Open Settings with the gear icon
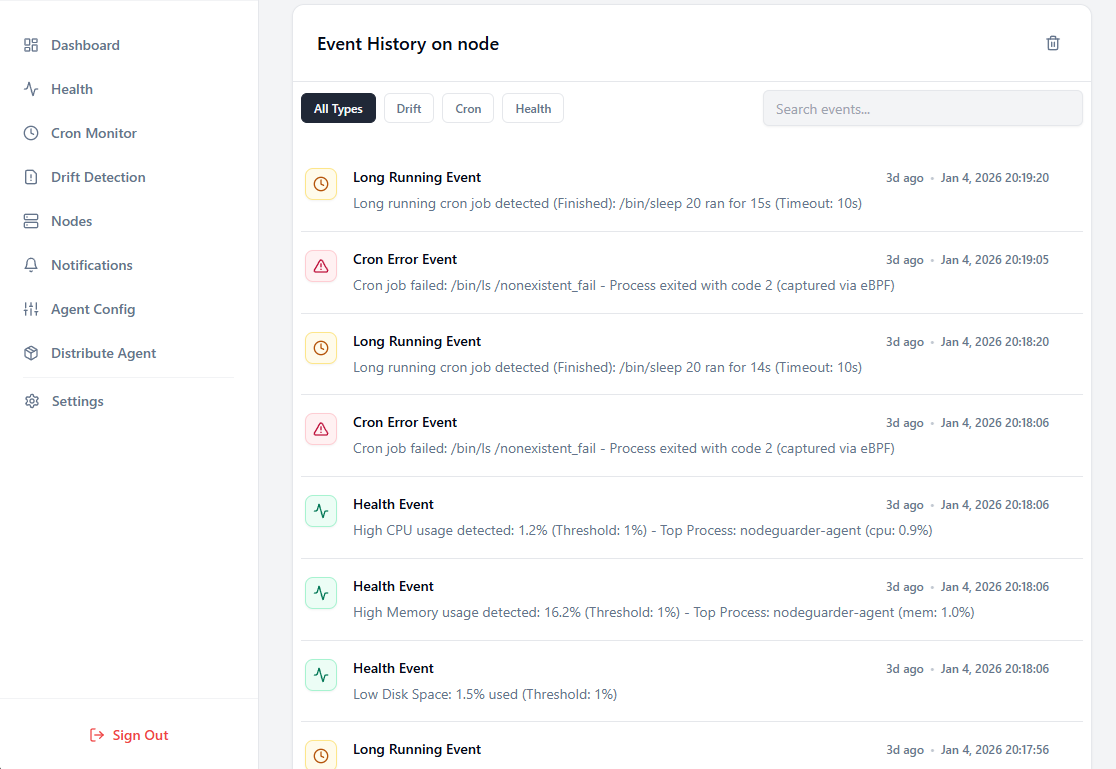 (x=31, y=400)
